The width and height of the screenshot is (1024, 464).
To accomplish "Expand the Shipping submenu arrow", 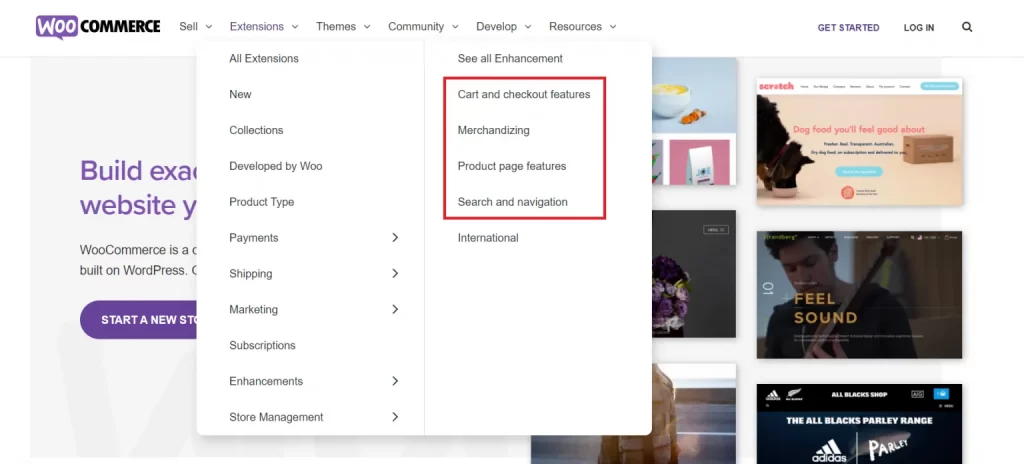I will click(395, 274).
